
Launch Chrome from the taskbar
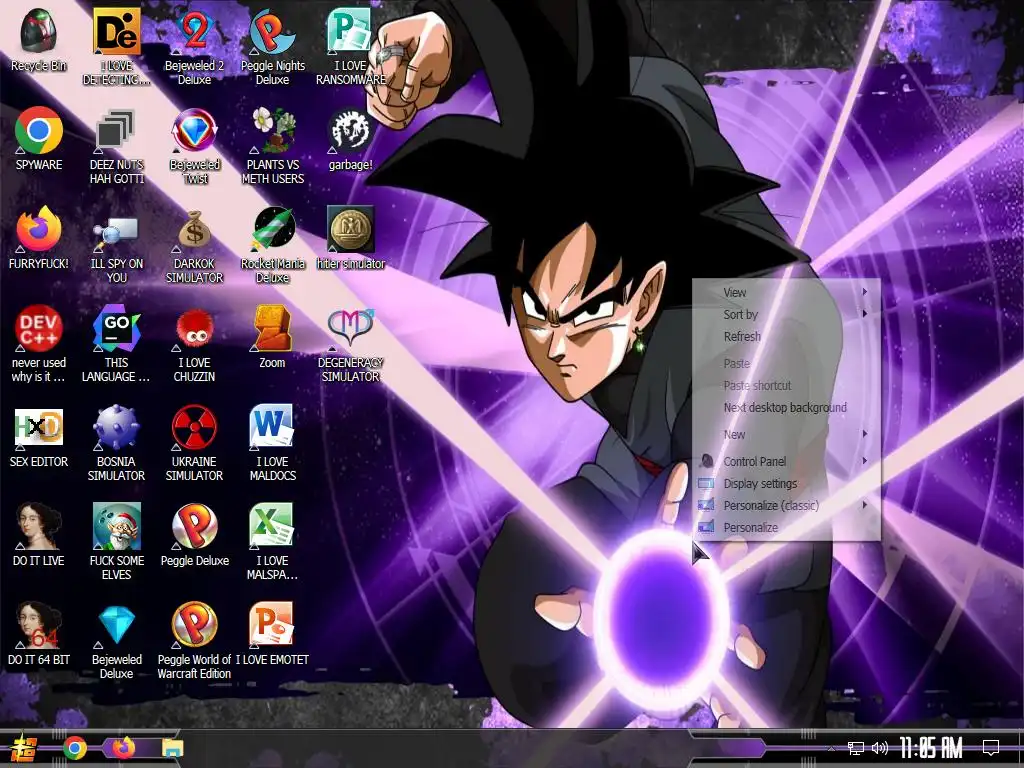[74, 748]
